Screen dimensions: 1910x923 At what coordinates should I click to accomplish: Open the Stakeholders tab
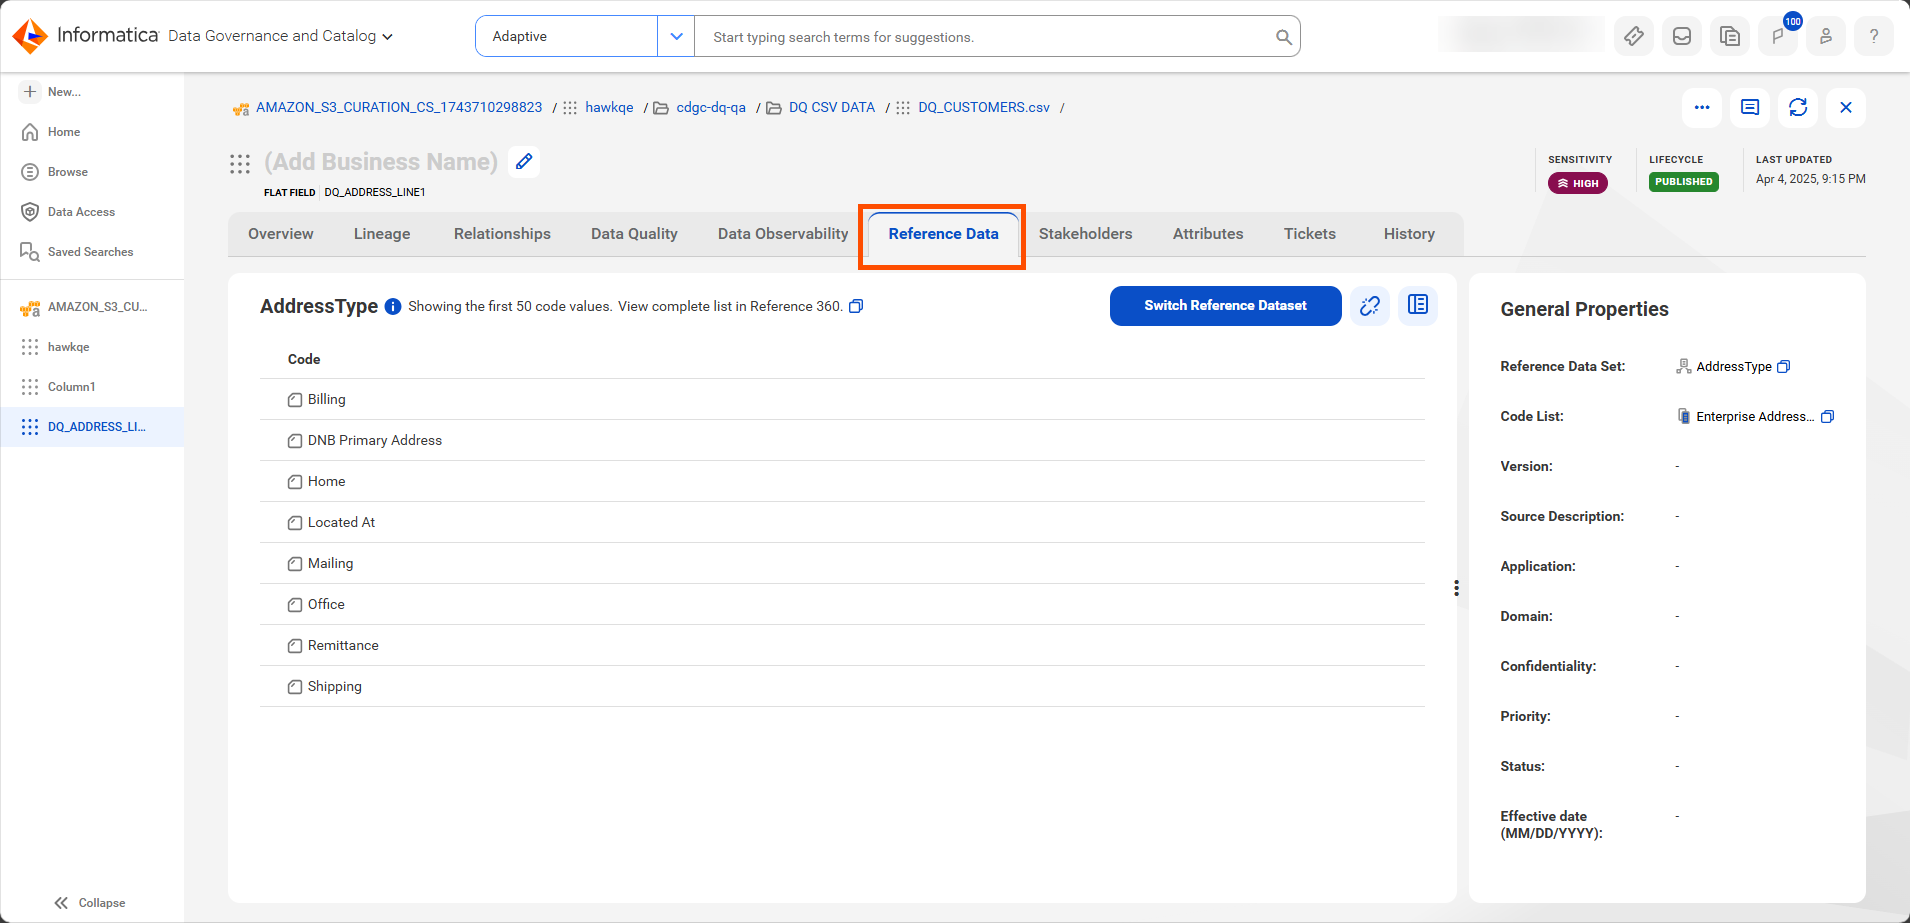coord(1086,234)
